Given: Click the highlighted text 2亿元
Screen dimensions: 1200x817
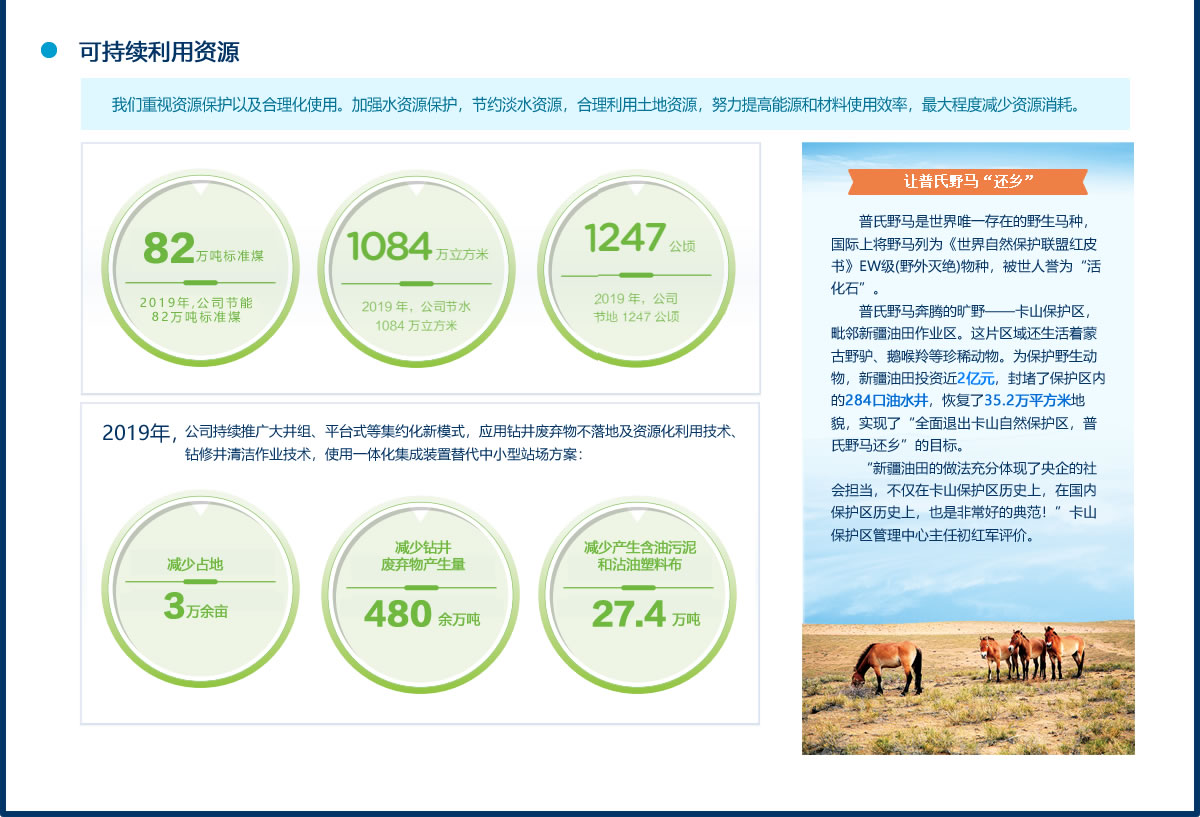Looking at the screenshot, I should click(x=976, y=378).
